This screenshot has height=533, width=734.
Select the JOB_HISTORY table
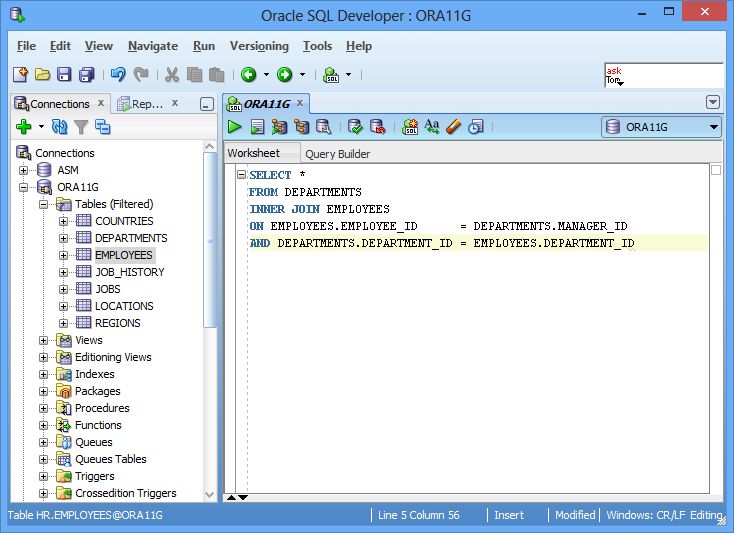pos(130,272)
